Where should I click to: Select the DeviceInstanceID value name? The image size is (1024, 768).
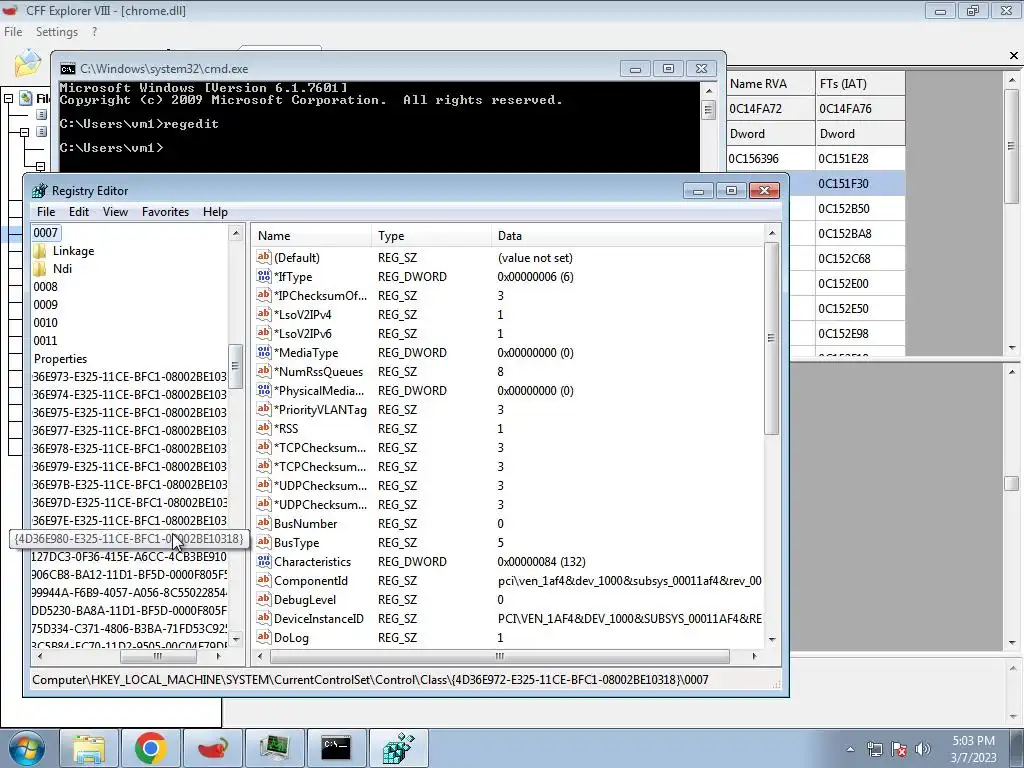point(319,618)
